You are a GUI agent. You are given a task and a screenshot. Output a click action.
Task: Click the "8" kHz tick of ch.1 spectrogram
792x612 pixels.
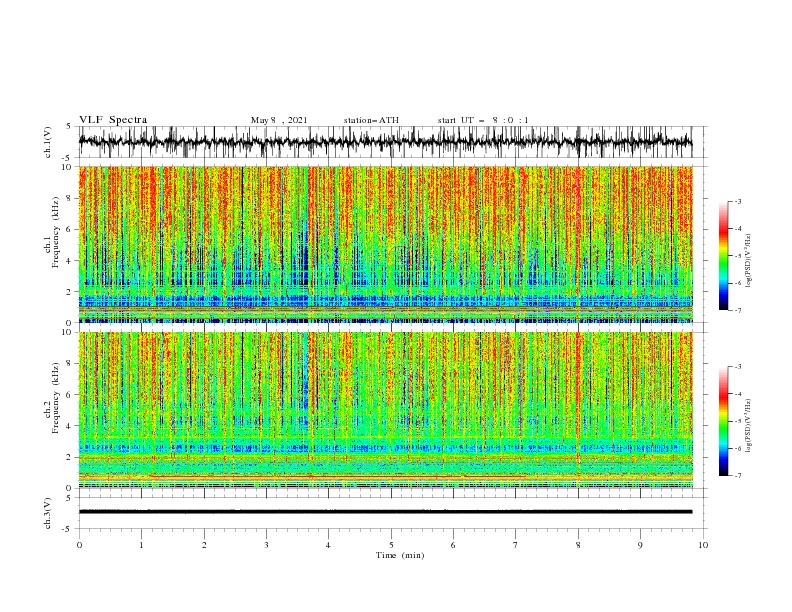(71, 198)
